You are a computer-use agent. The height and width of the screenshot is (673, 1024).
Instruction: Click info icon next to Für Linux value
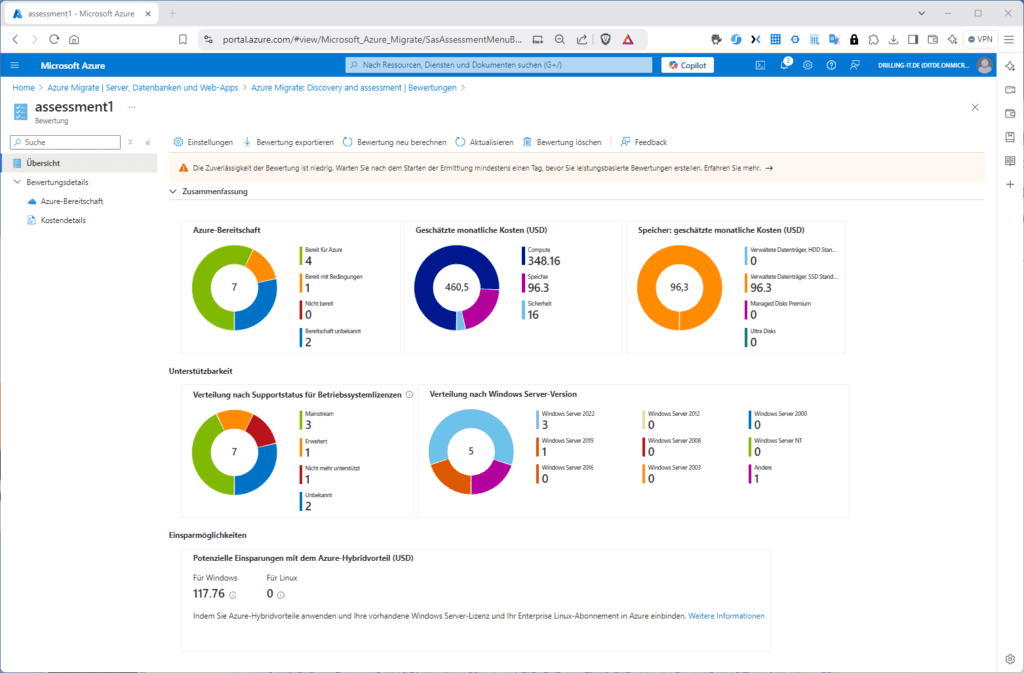(x=281, y=595)
